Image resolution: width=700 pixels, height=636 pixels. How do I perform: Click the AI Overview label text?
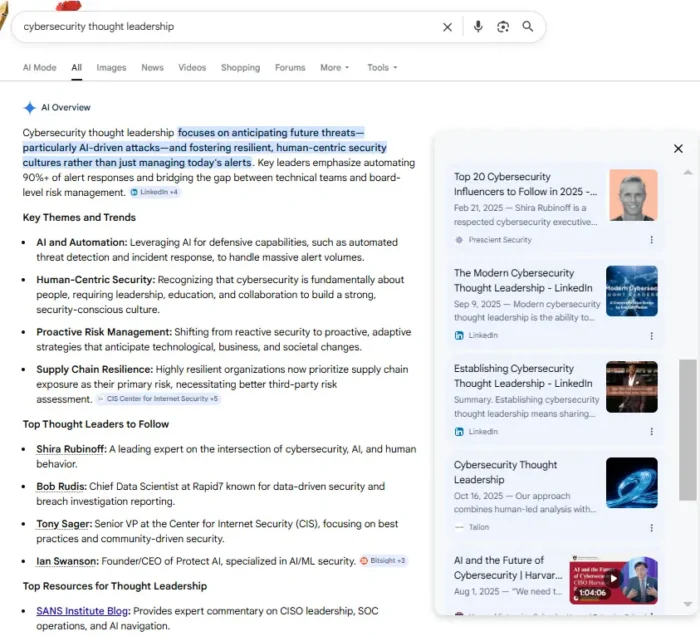coord(66,108)
